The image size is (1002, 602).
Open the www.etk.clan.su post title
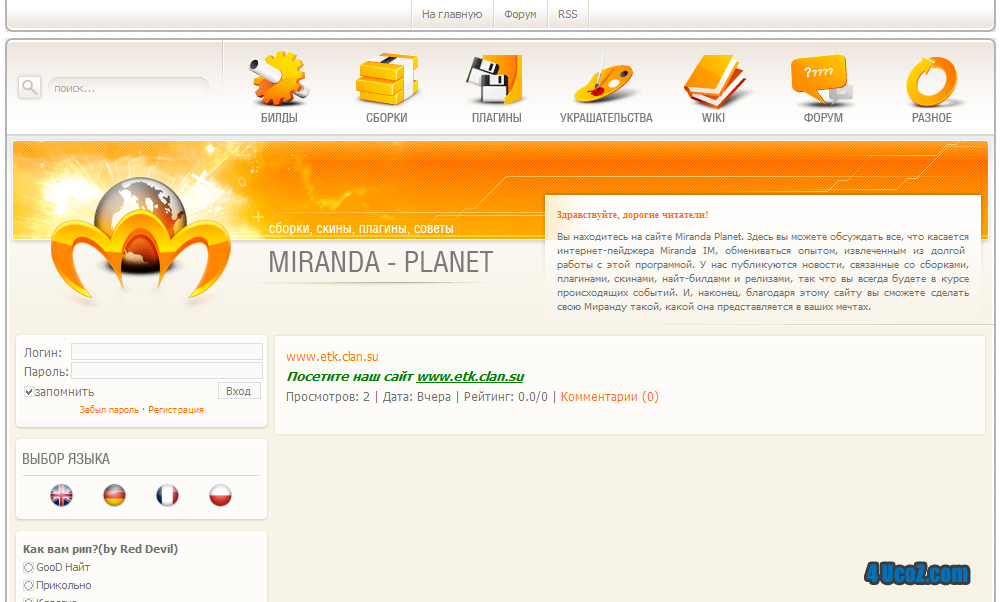332,357
